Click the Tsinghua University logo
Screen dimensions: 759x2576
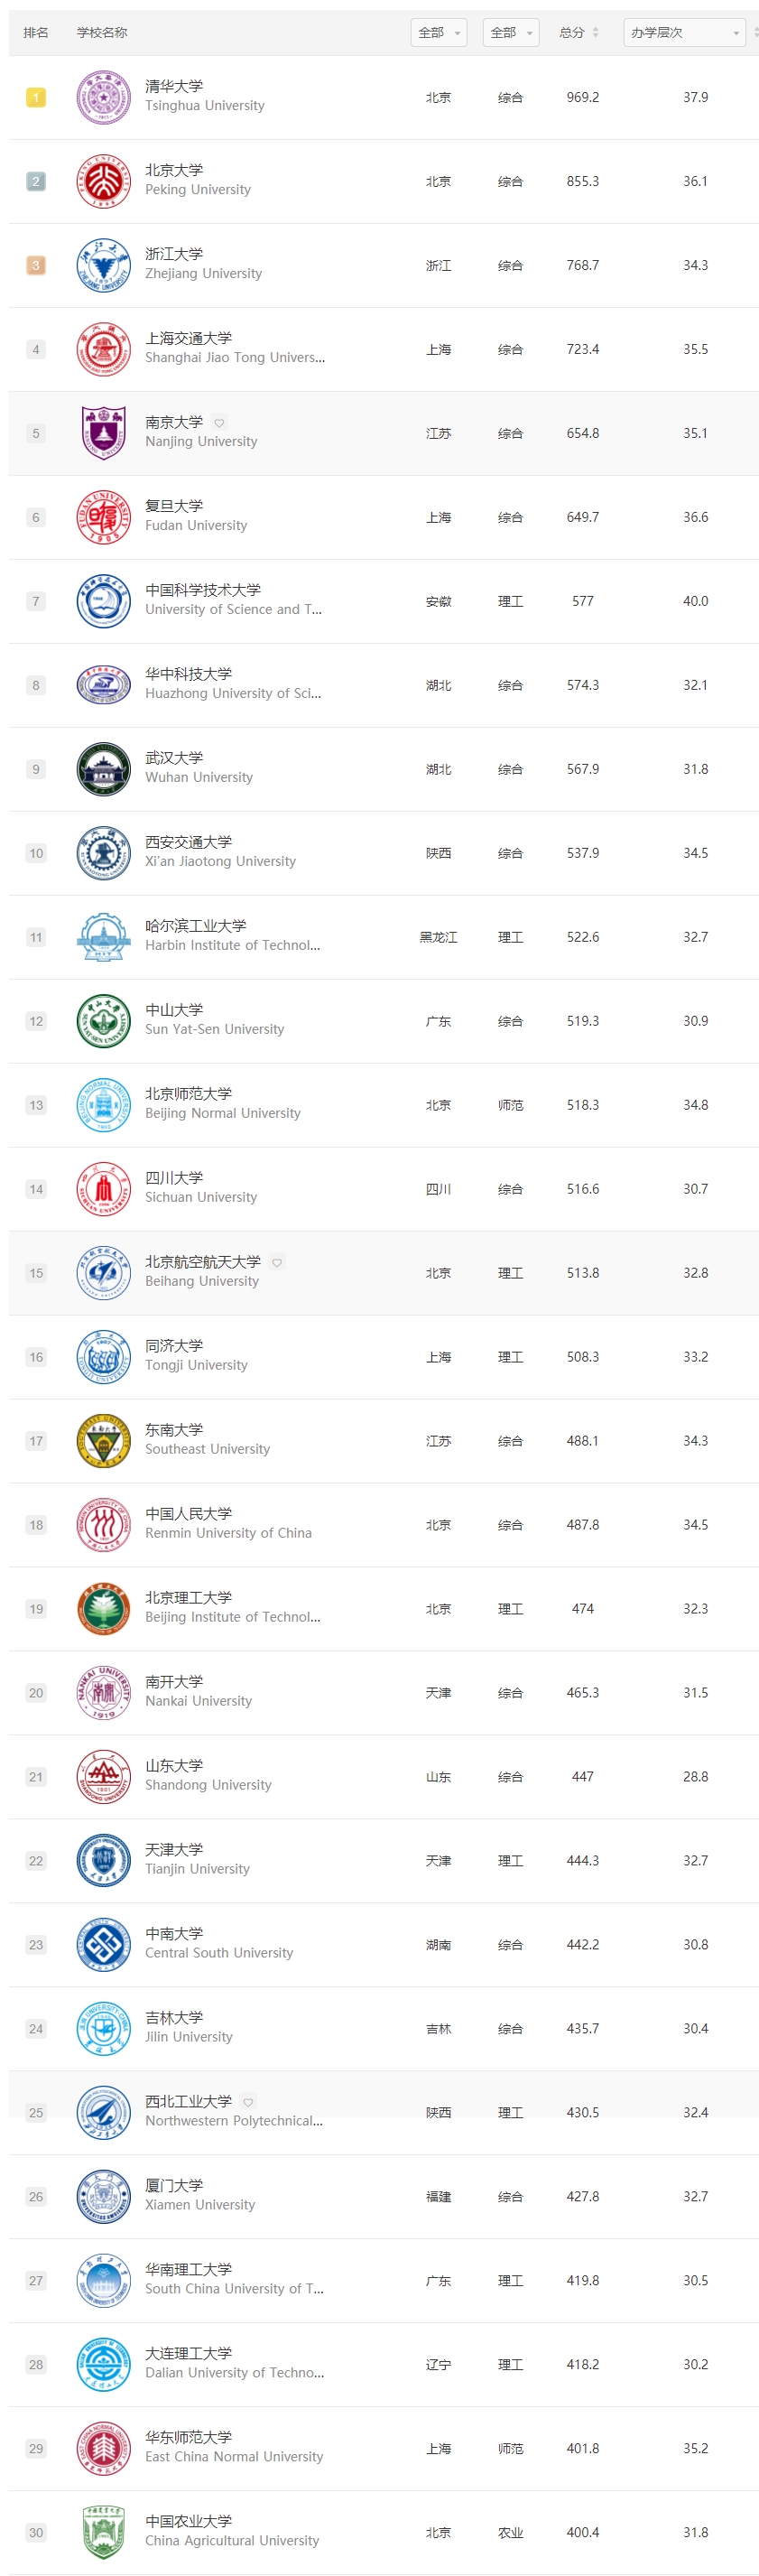click(103, 97)
